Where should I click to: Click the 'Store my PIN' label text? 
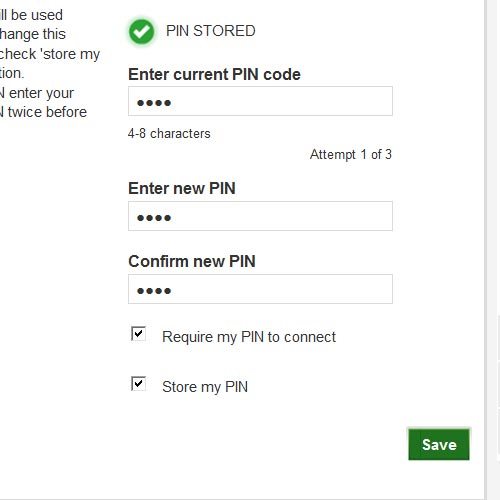coord(205,387)
